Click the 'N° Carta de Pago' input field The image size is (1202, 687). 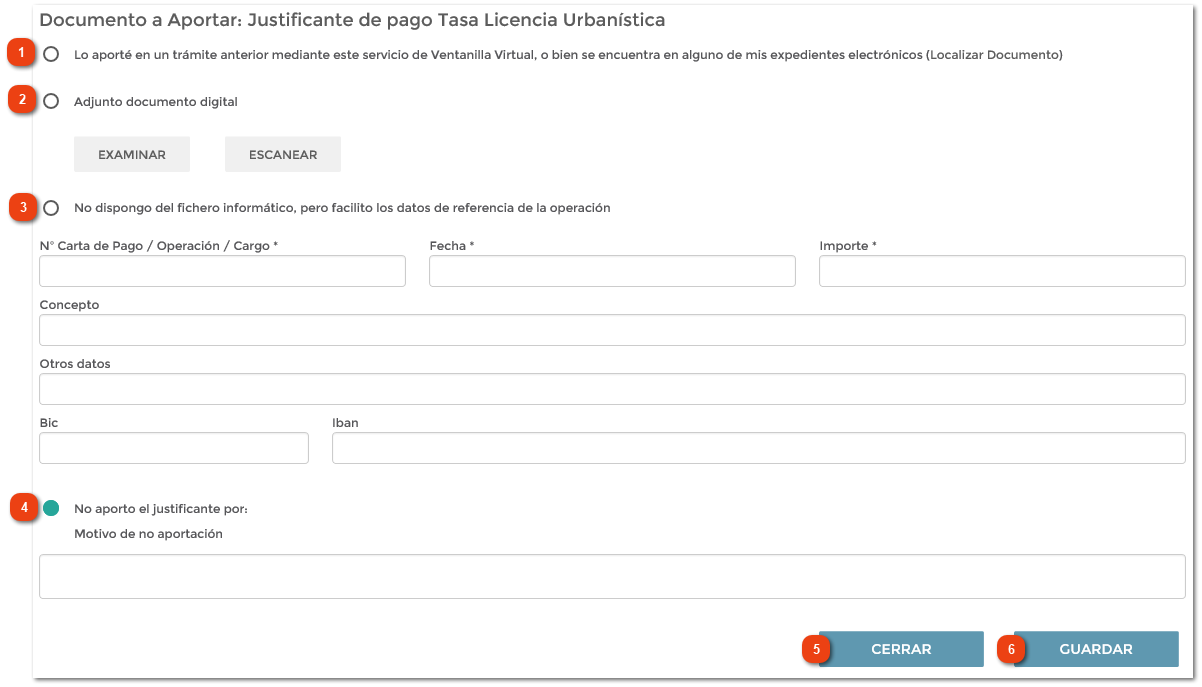pyautogui.click(x=222, y=270)
